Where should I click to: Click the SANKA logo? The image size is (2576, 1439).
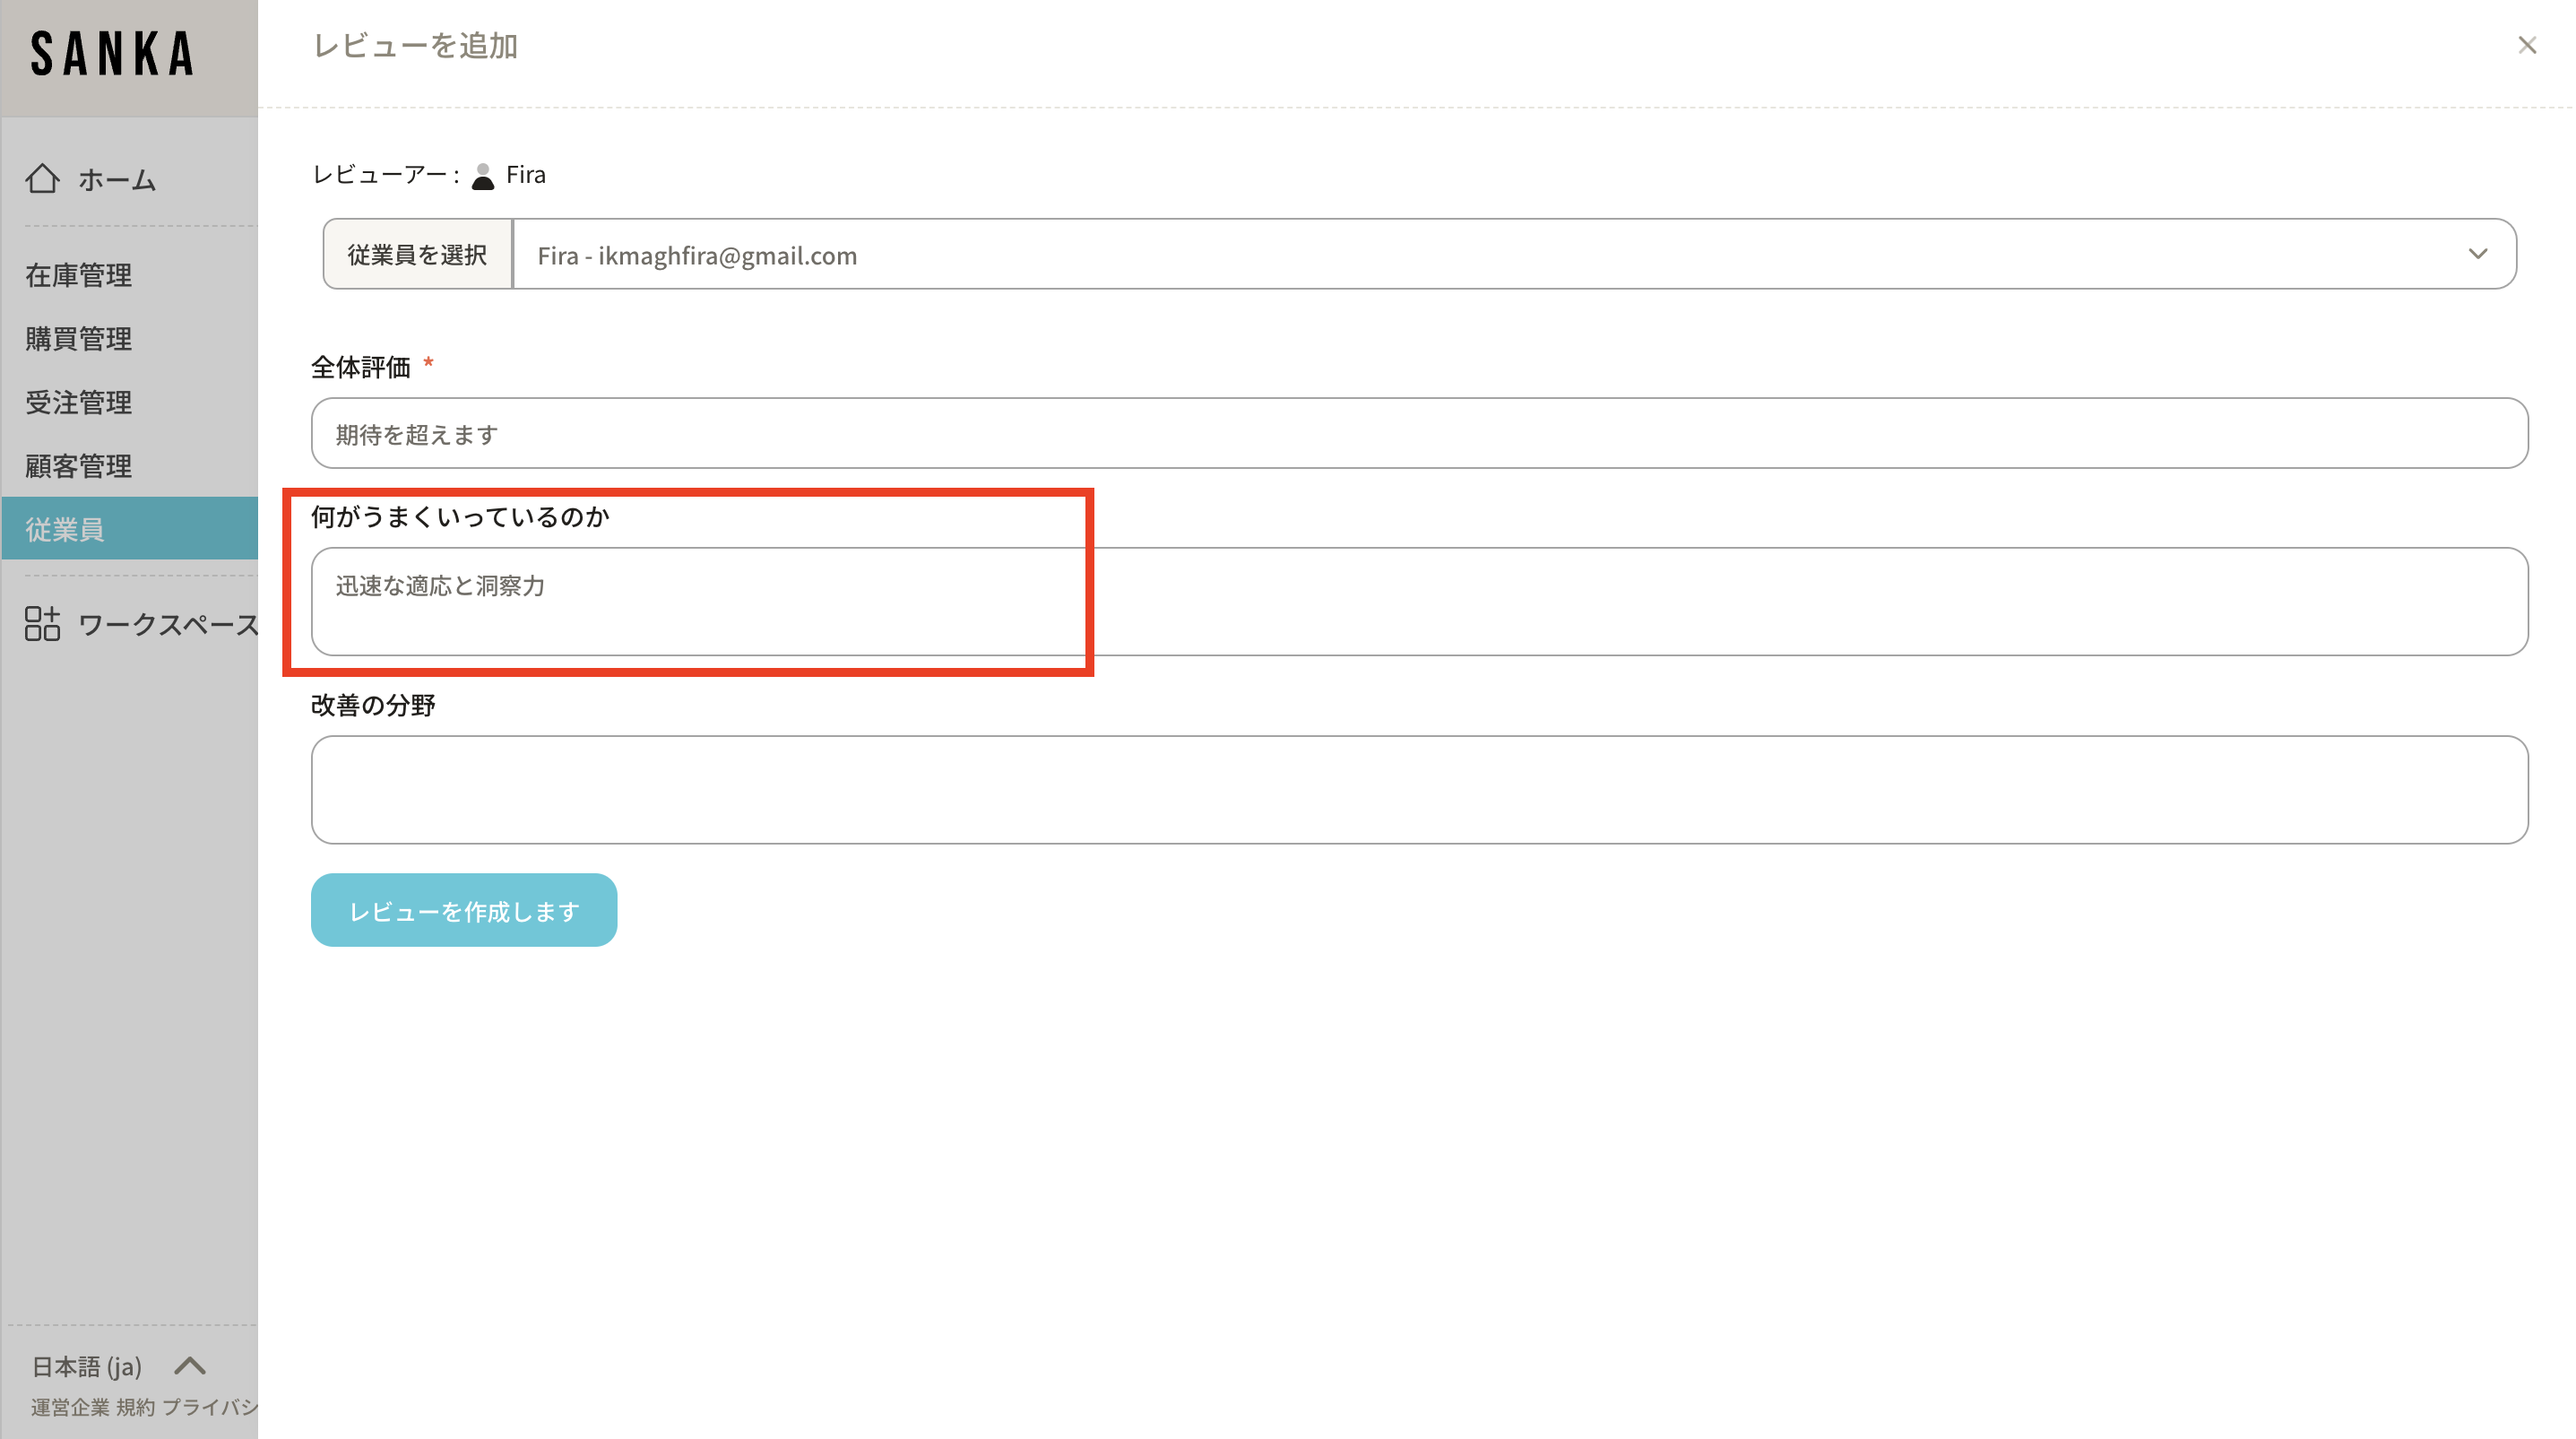[x=112, y=54]
